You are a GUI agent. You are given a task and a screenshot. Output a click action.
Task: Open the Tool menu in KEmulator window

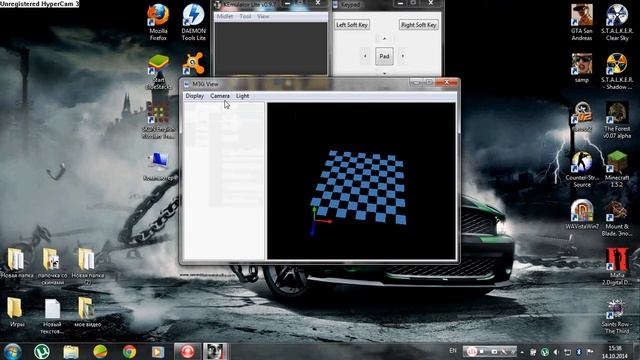(245, 16)
